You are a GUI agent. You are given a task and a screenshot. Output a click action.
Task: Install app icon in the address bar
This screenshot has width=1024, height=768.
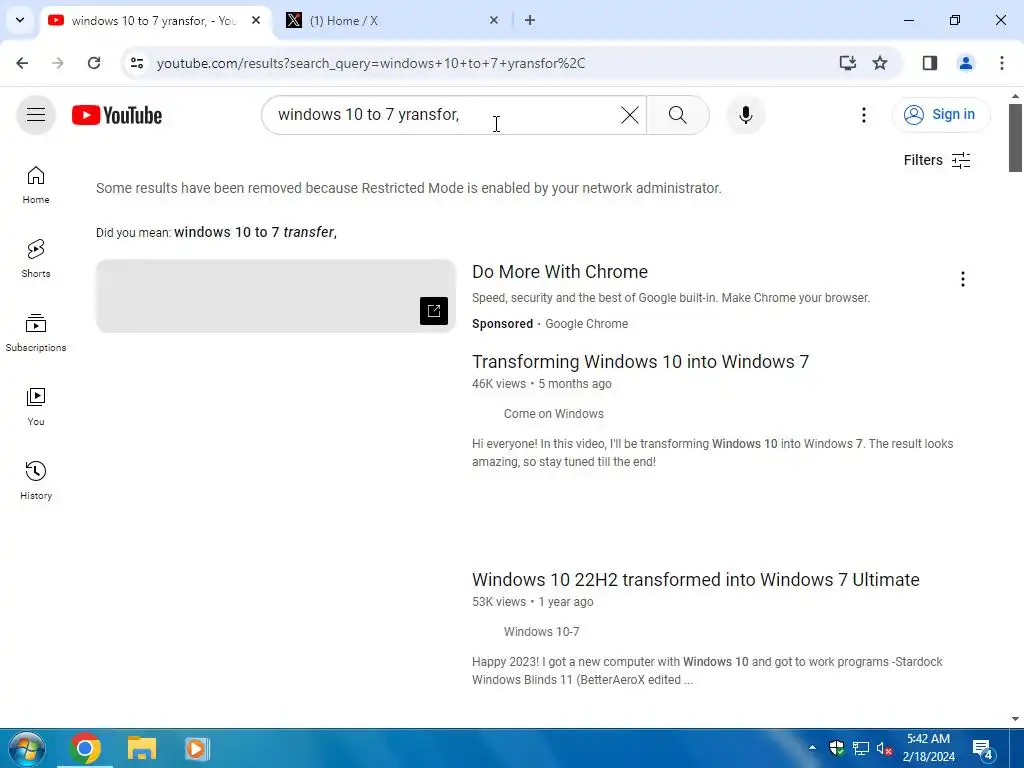tap(848, 63)
